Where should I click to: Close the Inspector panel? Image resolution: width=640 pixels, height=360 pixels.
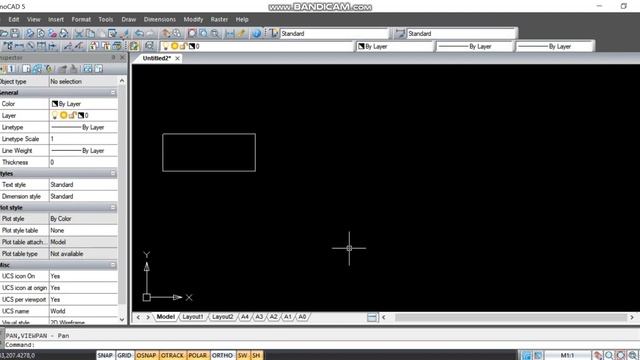[122, 58]
